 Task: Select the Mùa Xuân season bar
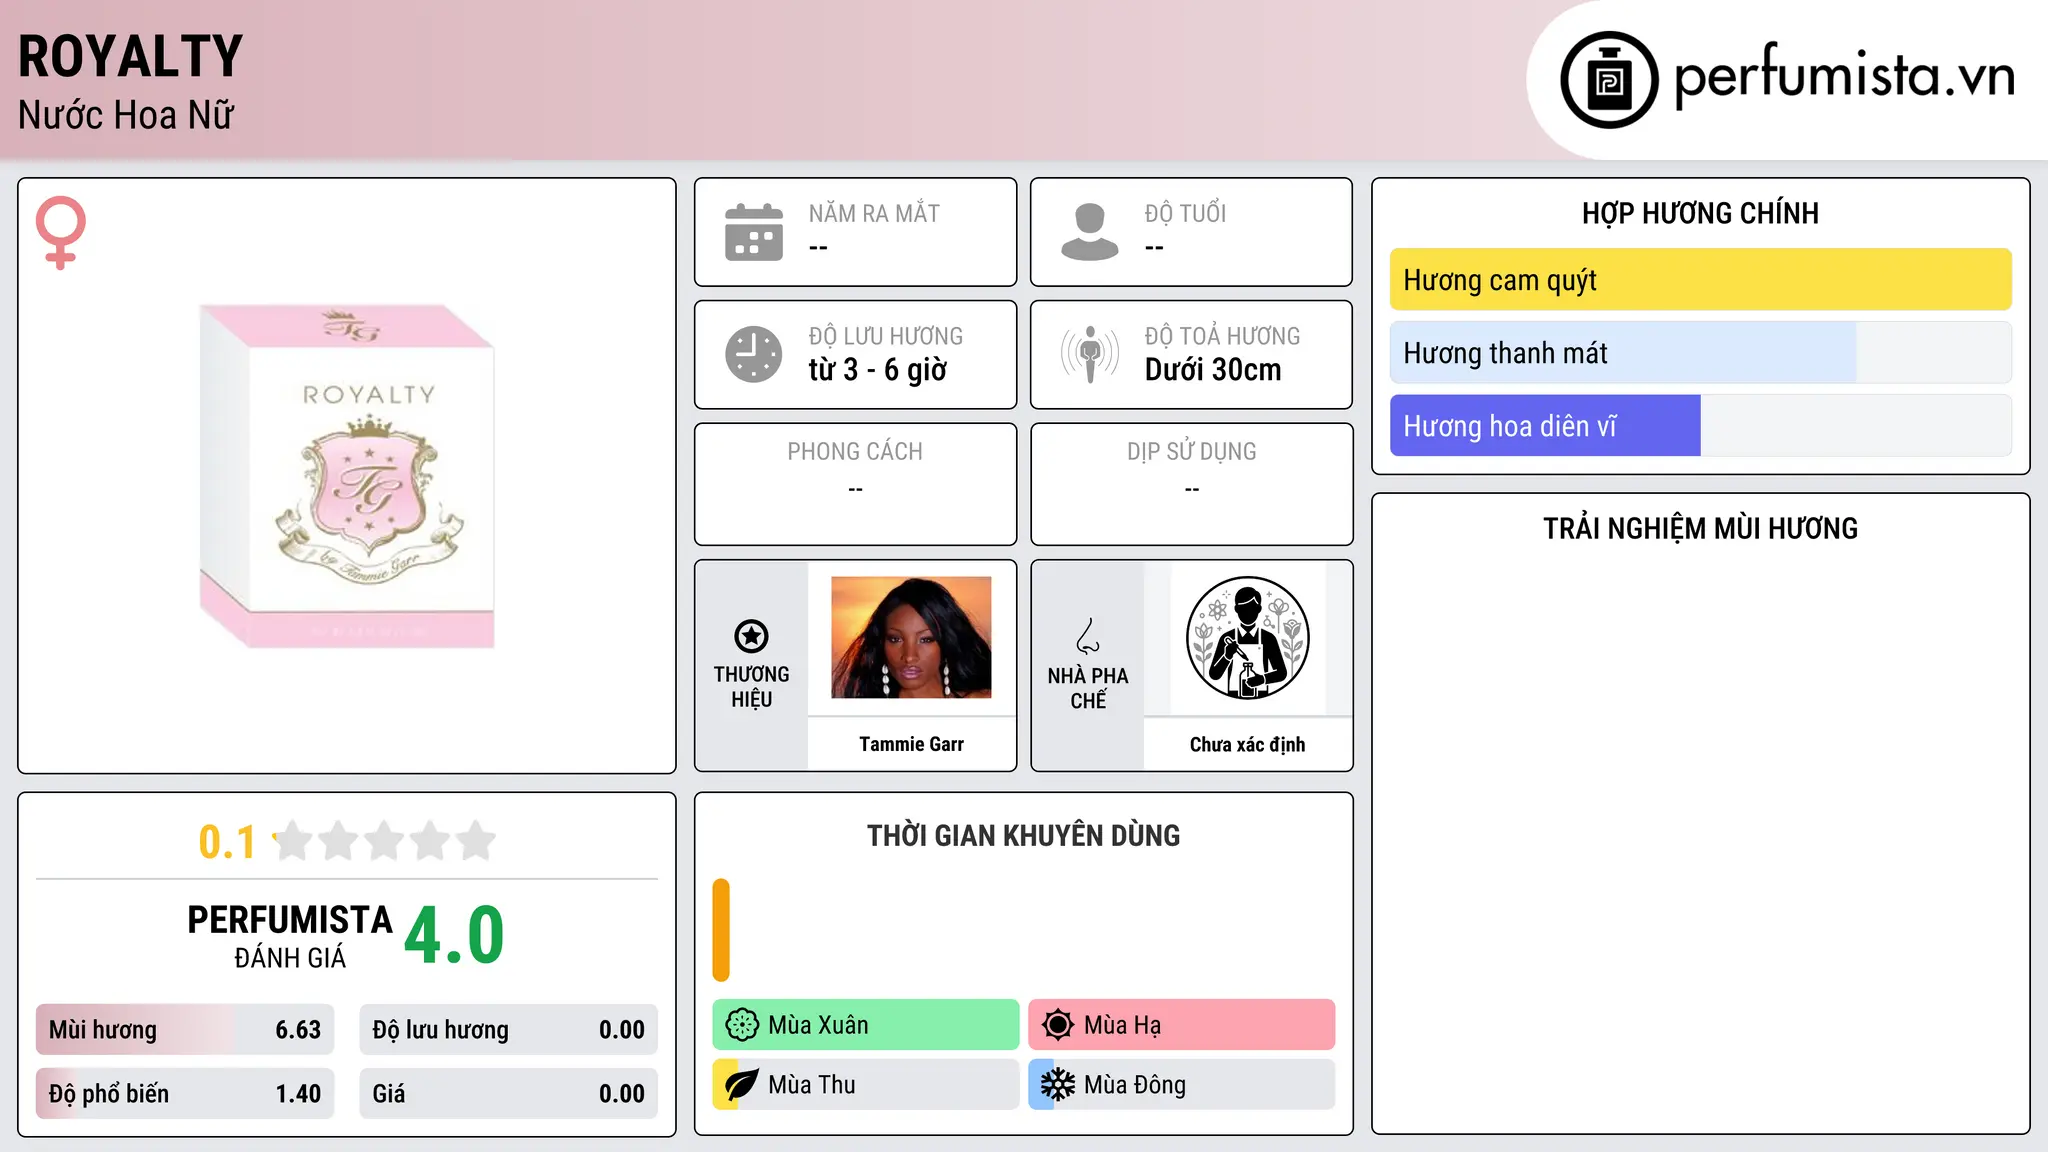[x=866, y=1025]
